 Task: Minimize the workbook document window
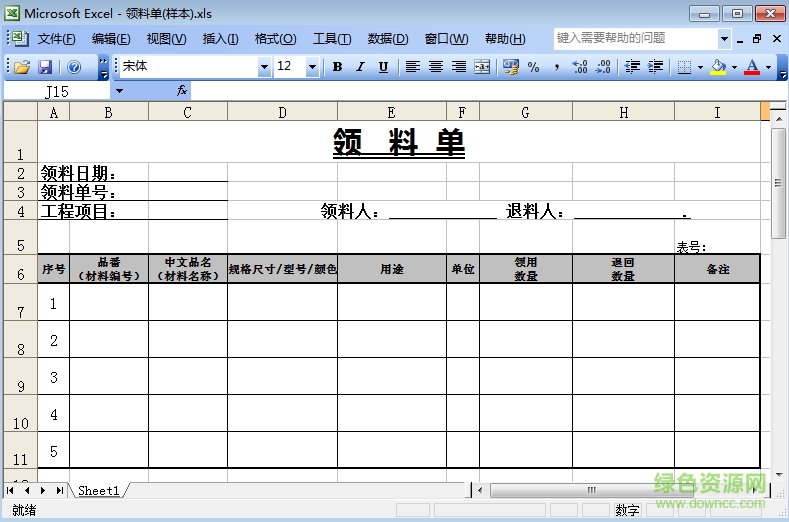click(x=740, y=39)
